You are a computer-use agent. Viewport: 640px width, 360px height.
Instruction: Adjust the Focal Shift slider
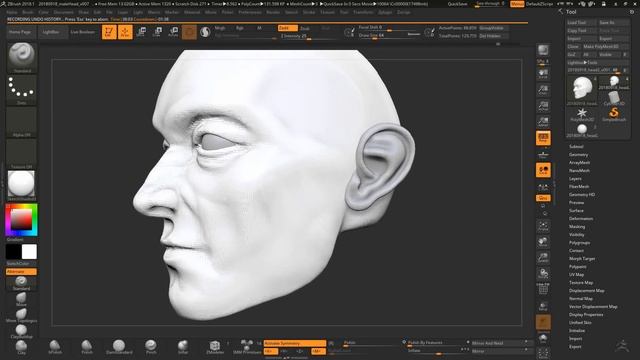[x=389, y=27]
